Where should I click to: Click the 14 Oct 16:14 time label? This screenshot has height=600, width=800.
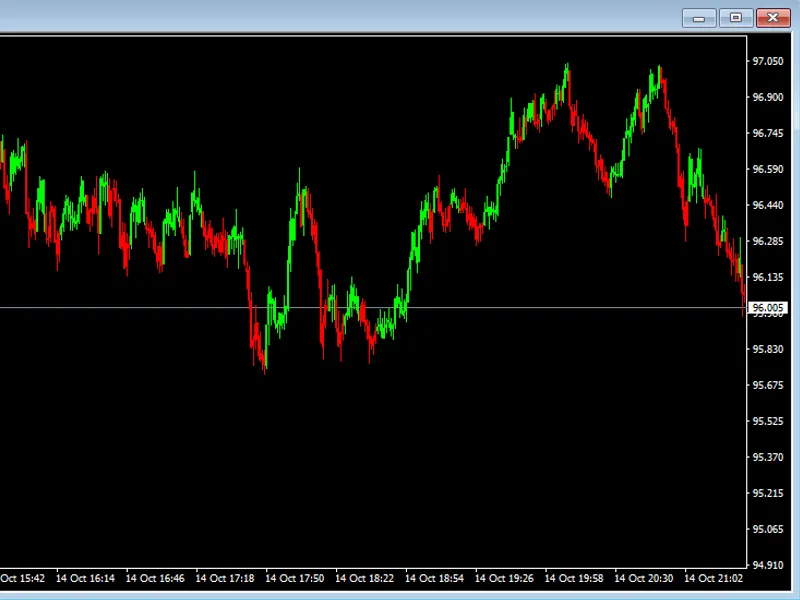tap(85, 578)
